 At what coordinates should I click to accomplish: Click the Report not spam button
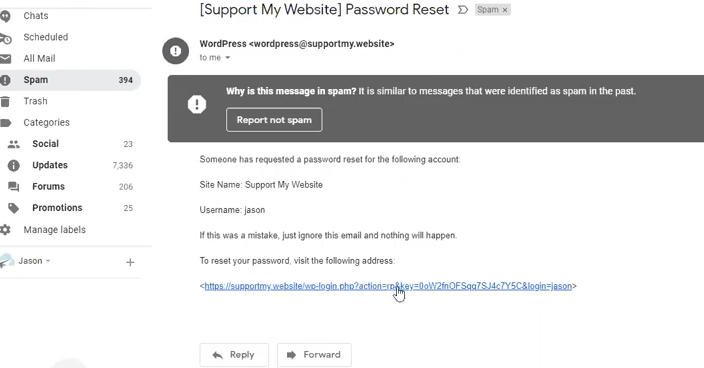point(274,120)
